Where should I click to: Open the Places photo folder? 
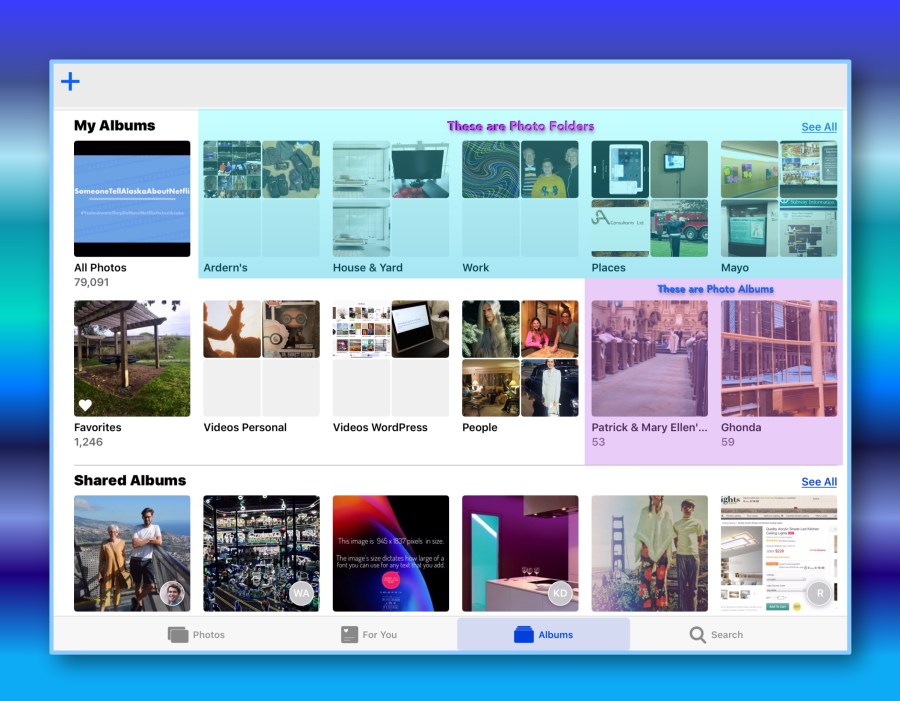click(649, 199)
